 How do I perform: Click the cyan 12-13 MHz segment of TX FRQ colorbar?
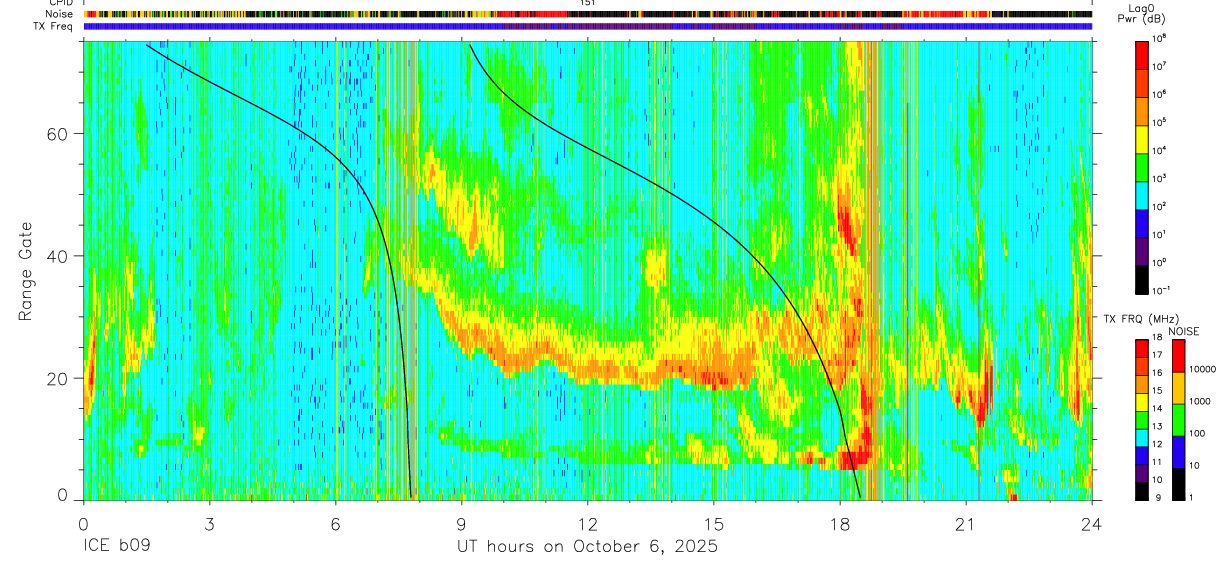[1141, 438]
